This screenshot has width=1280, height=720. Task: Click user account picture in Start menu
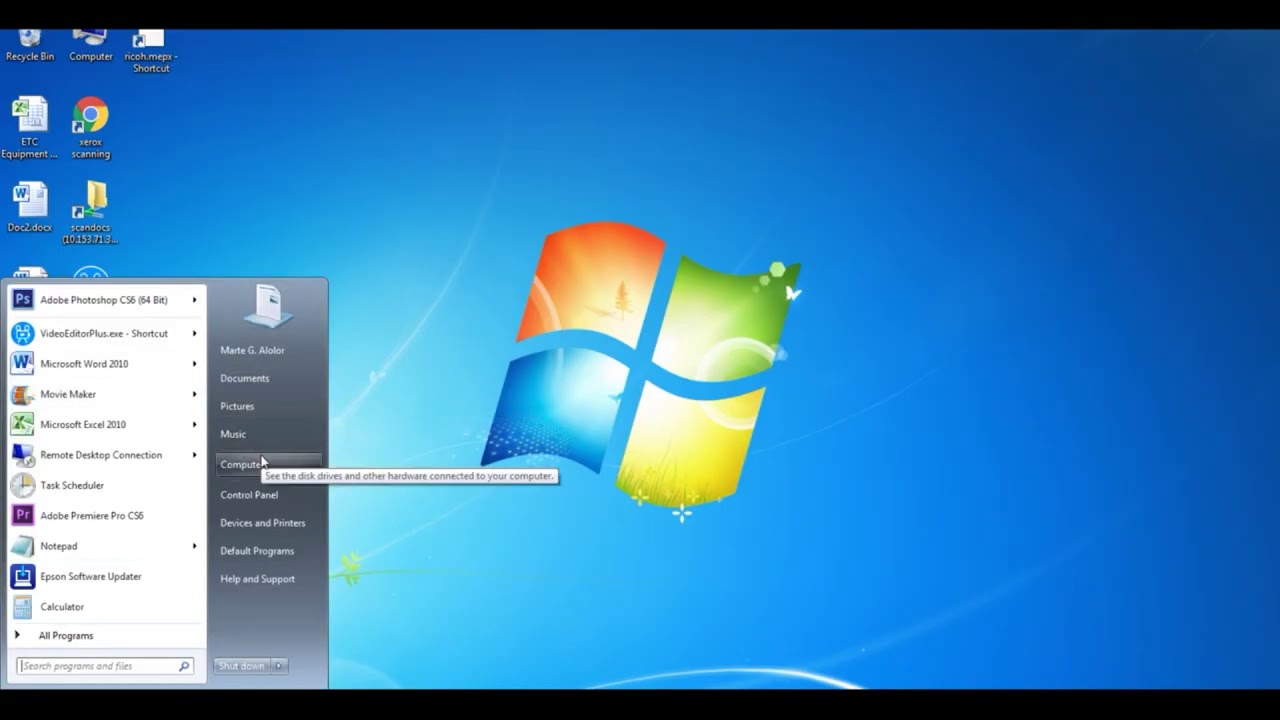tap(268, 306)
